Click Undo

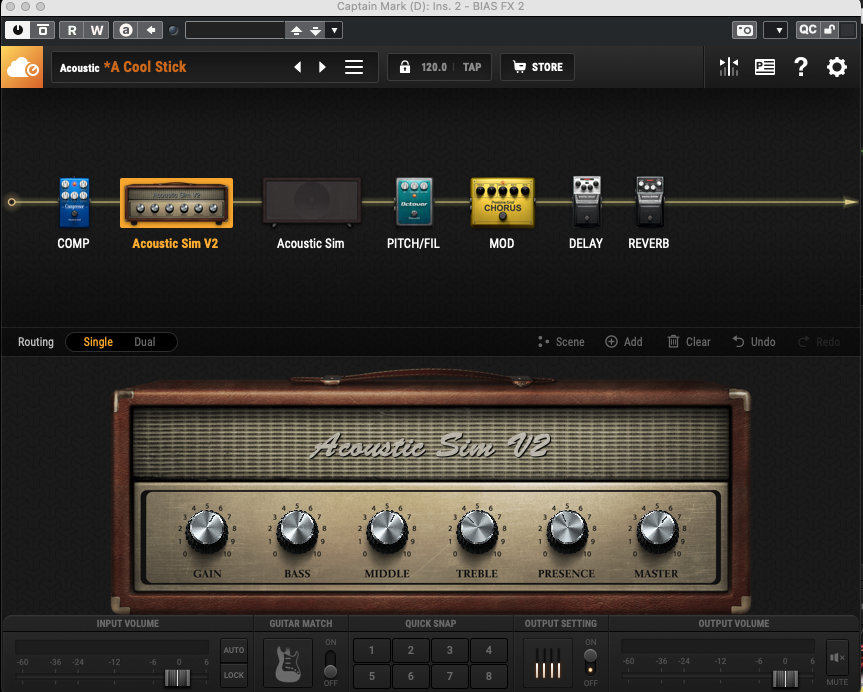(x=753, y=342)
